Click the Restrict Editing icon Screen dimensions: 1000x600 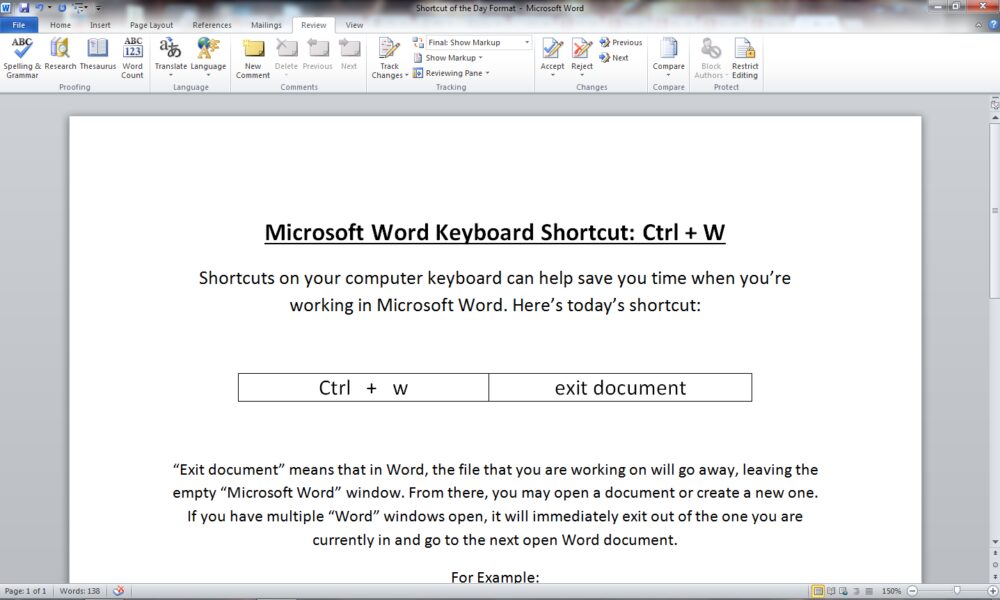[x=745, y=56]
